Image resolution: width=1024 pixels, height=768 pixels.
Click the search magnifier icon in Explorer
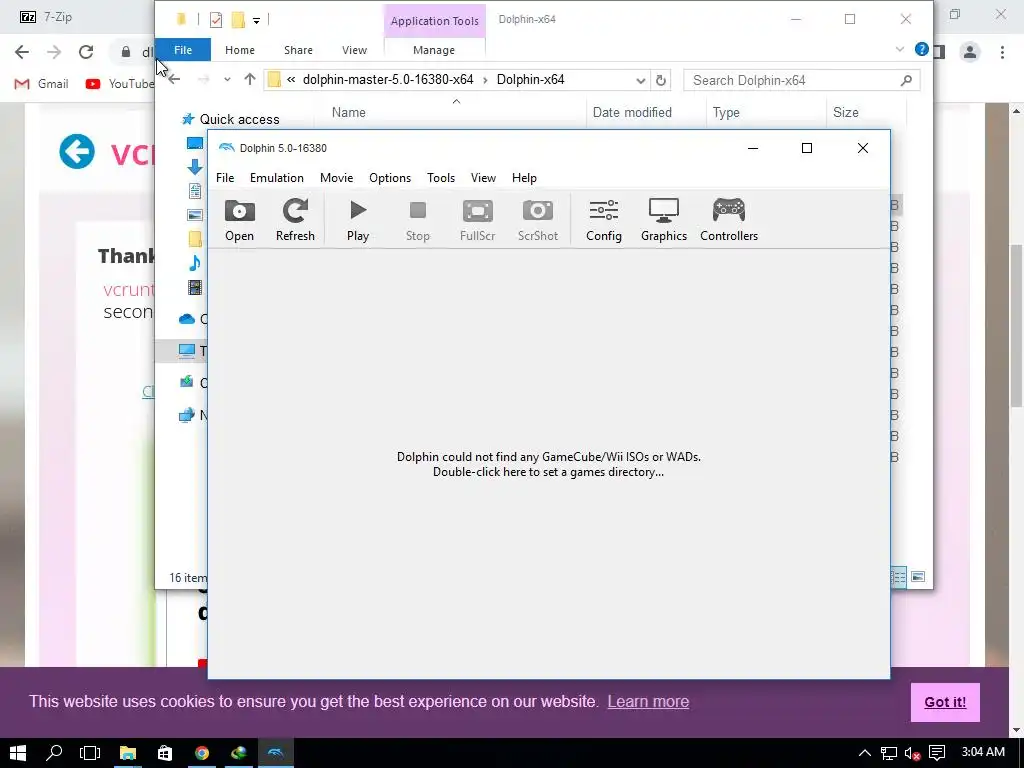pos(906,80)
